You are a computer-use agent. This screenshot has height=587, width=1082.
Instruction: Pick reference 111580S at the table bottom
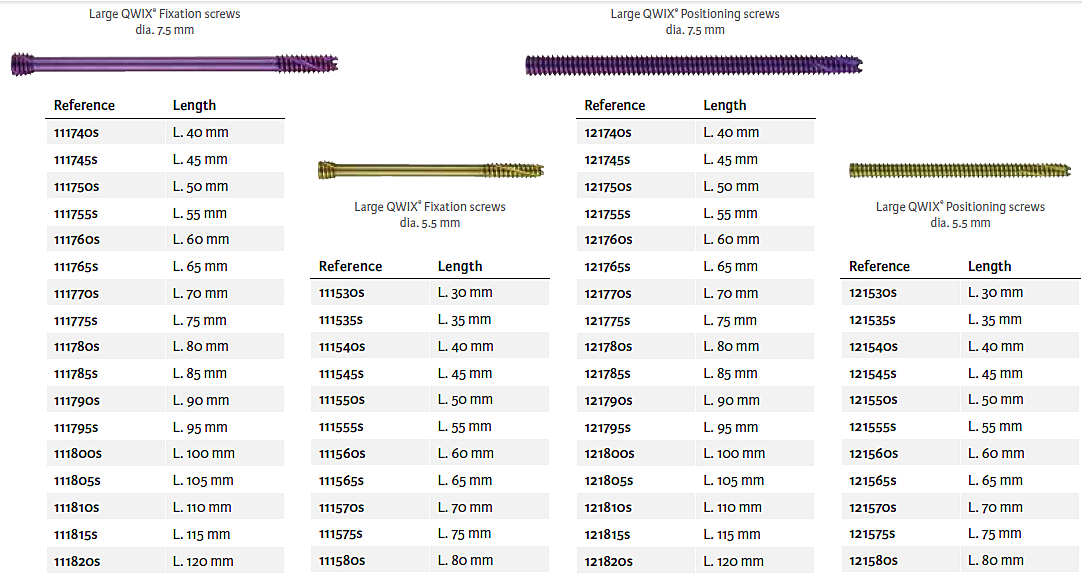click(x=342, y=561)
